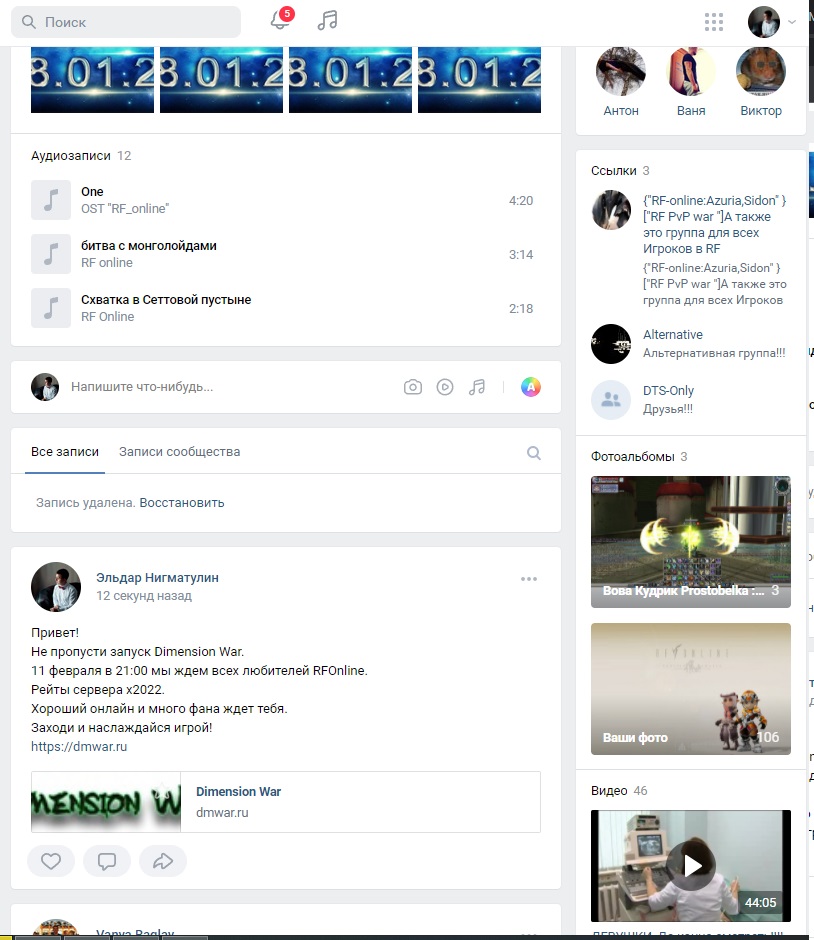Viewport: 814px width, 940px height.
Task: Click the Поиск search field
Action: pos(126,22)
